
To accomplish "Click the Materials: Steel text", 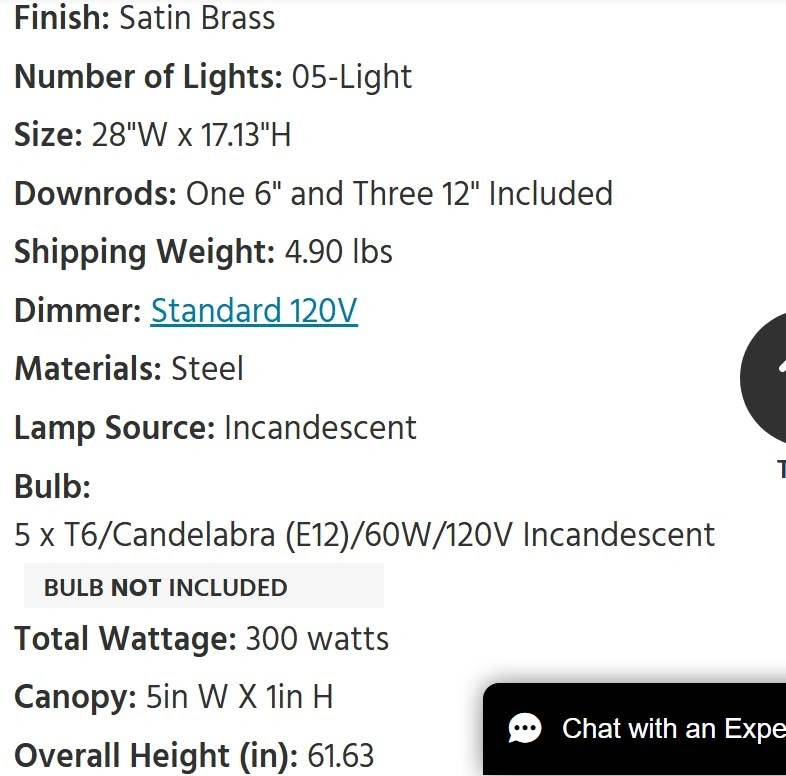I will click(x=128, y=369).
